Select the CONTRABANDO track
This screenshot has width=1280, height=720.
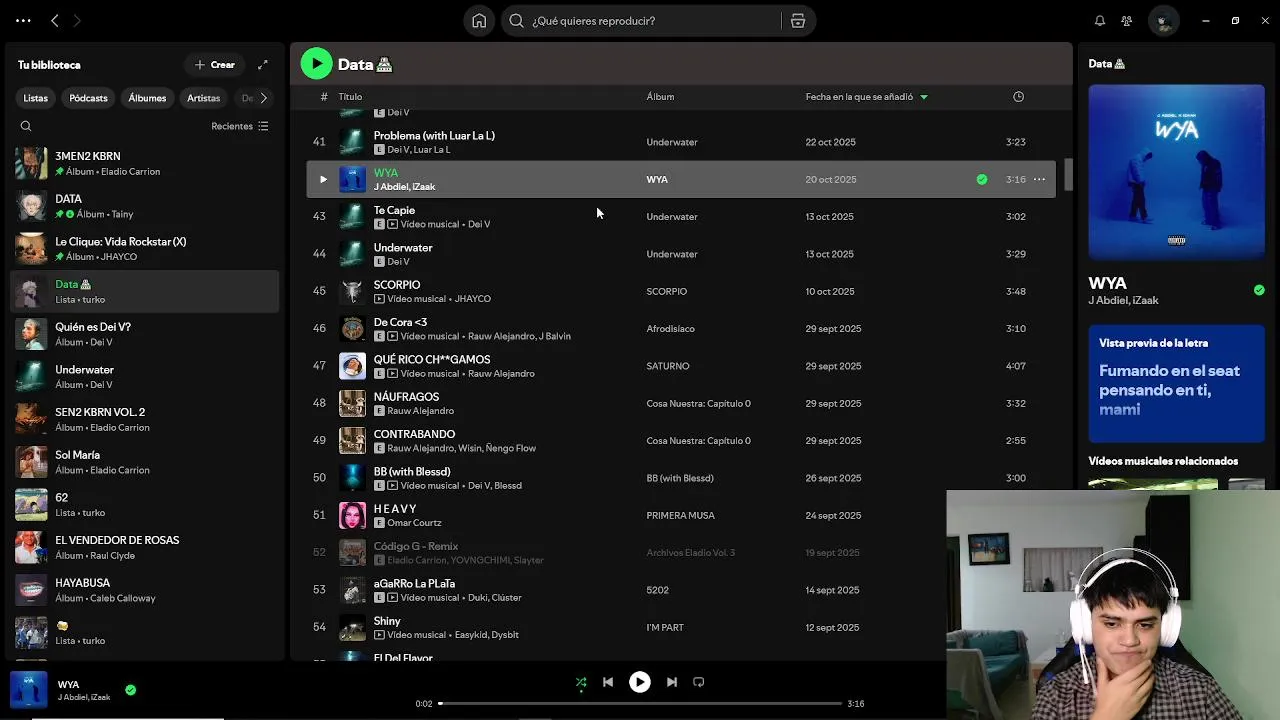click(x=680, y=441)
